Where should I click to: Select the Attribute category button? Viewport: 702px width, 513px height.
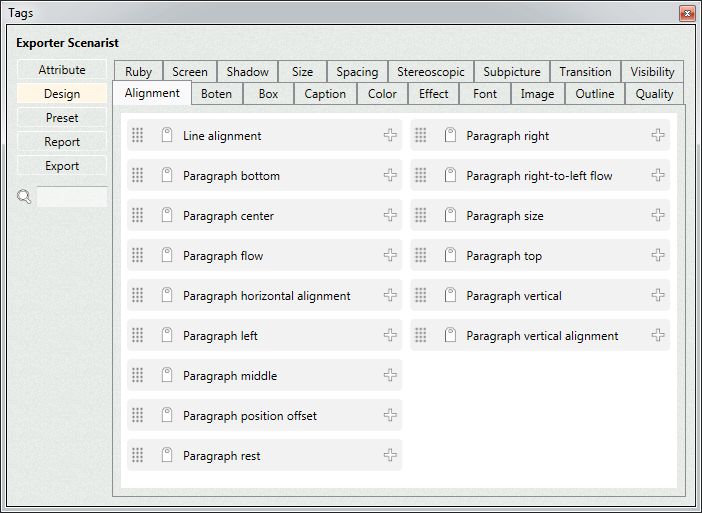(x=62, y=70)
